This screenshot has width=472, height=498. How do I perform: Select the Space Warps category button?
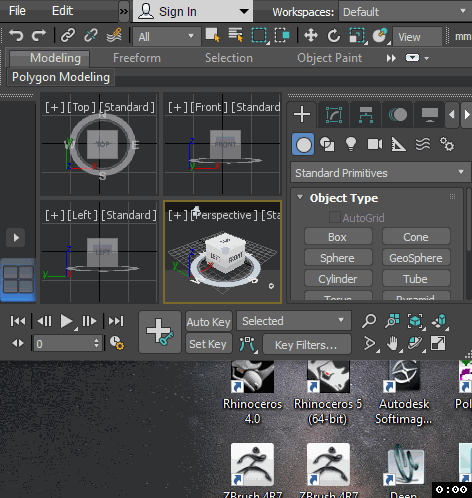coord(423,144)
